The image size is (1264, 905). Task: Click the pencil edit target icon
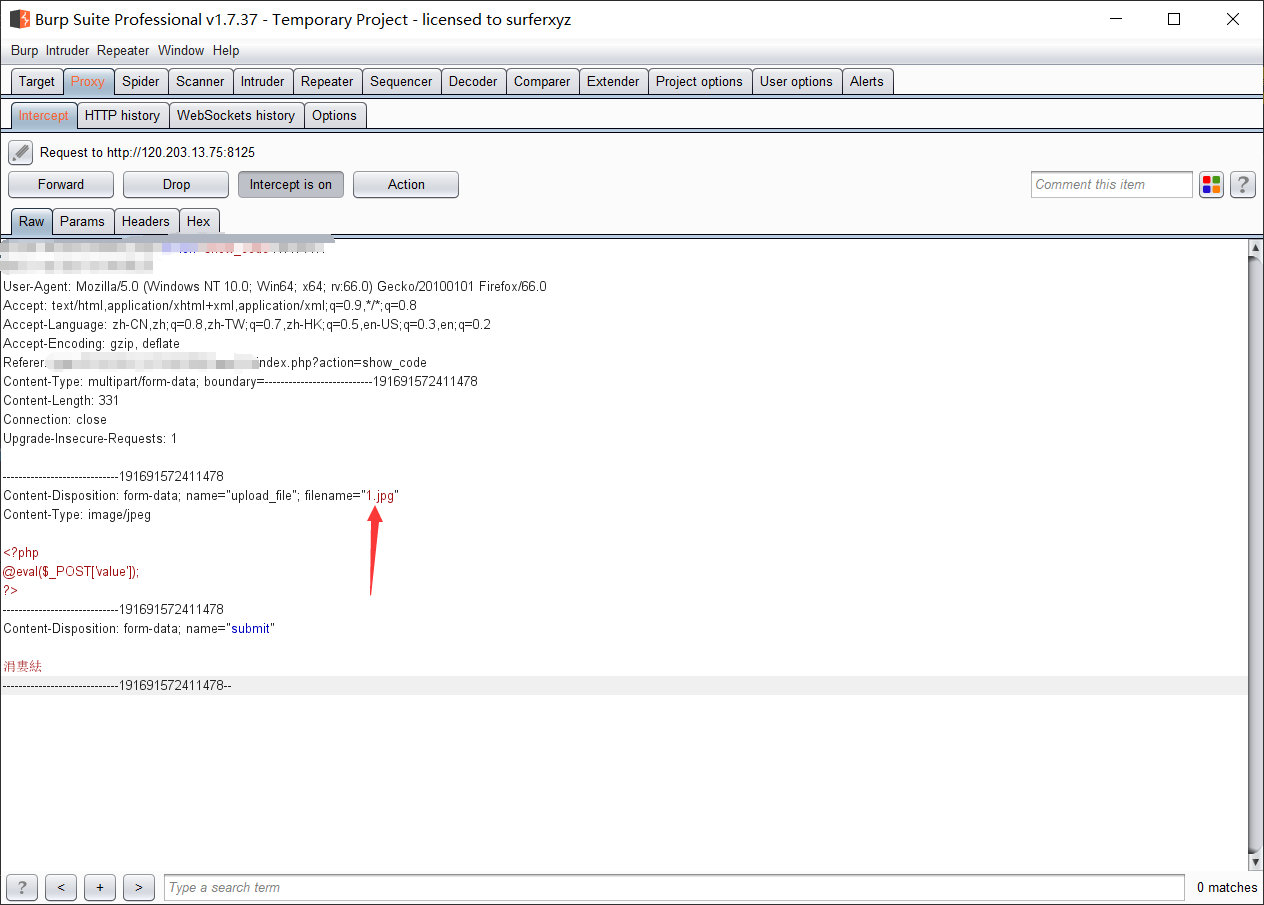[21, 153]
